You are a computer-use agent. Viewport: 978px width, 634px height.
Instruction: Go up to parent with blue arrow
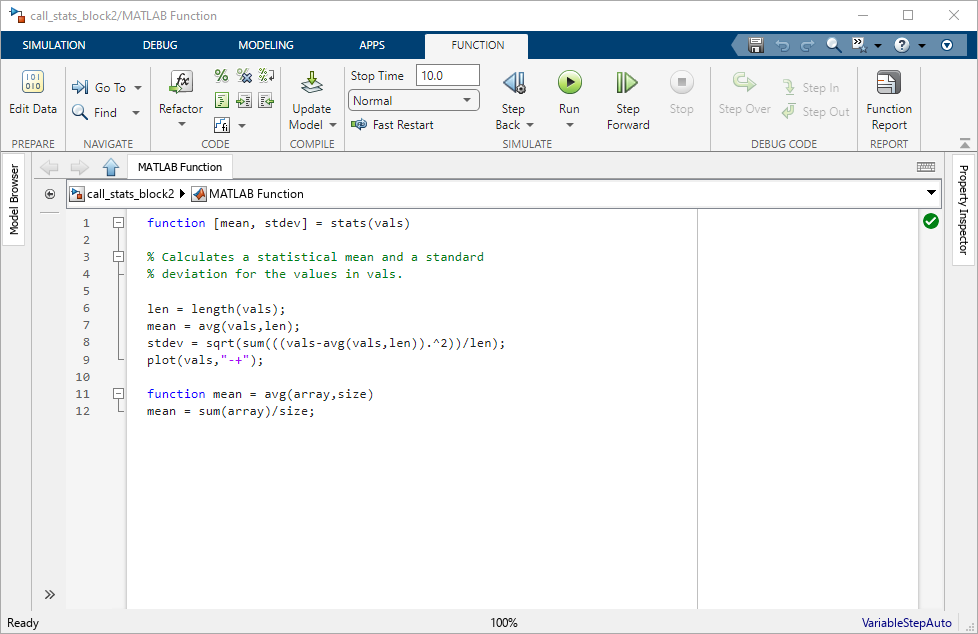point(111,167)
